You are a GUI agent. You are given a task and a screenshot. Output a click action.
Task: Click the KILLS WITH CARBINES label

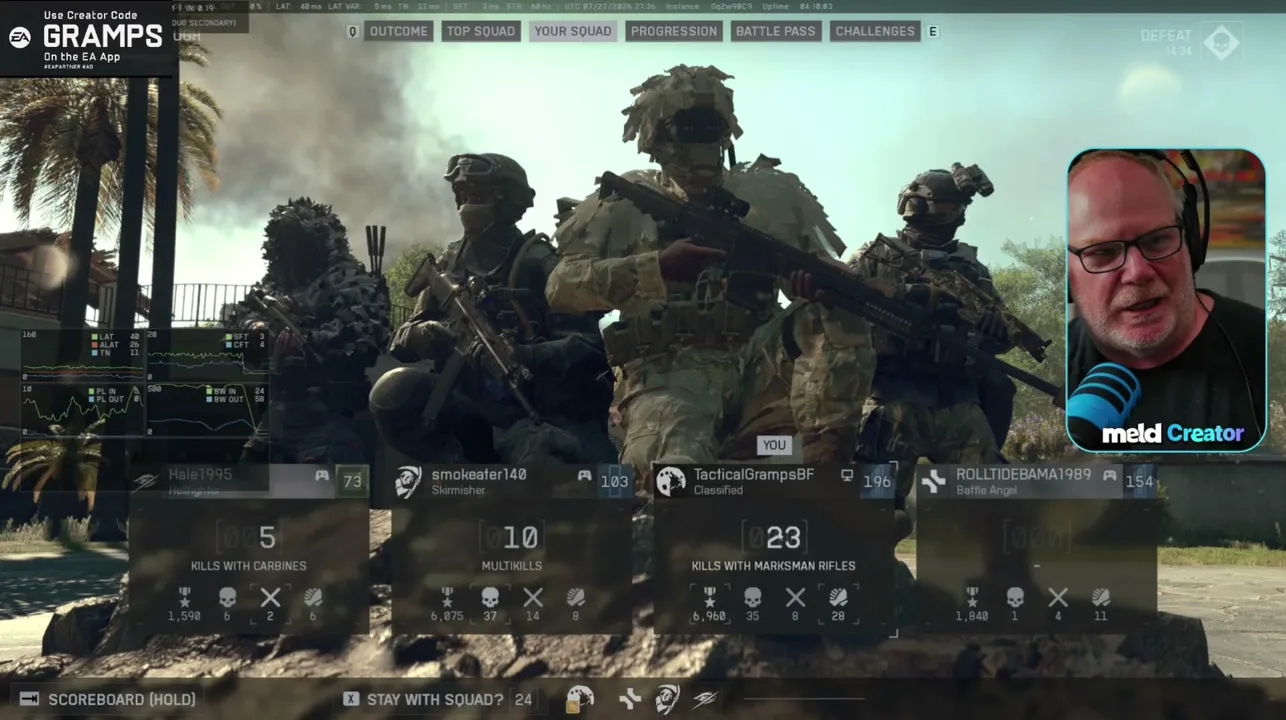249,566
